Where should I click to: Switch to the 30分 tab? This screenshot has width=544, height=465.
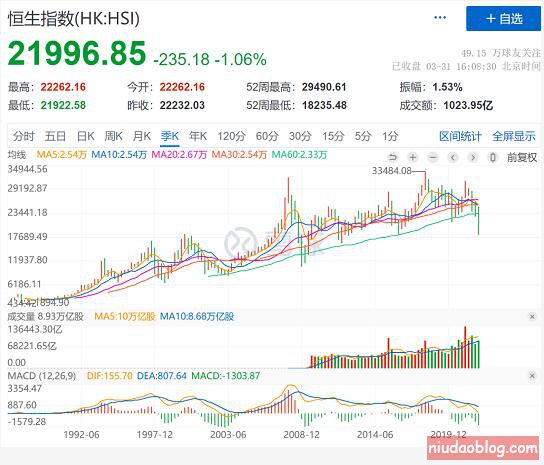click(300, 136)
